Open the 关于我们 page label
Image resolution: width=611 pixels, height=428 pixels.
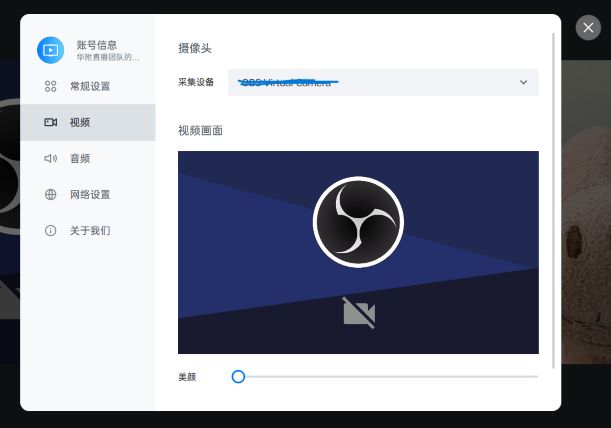click(90, 231)
